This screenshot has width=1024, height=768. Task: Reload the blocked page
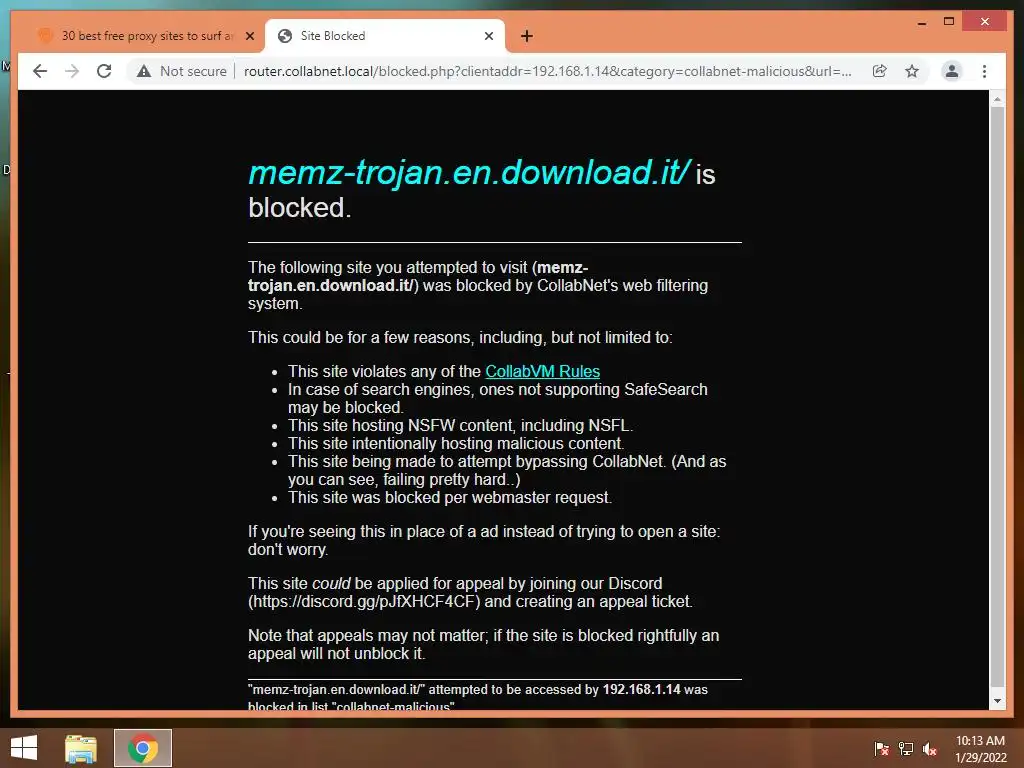click(104, 71)
